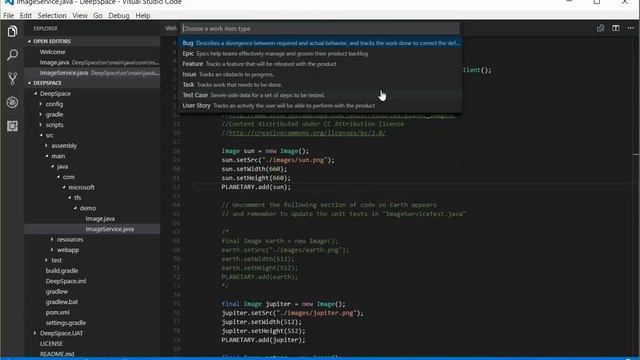Expand the assembly folder

[64, 146]
